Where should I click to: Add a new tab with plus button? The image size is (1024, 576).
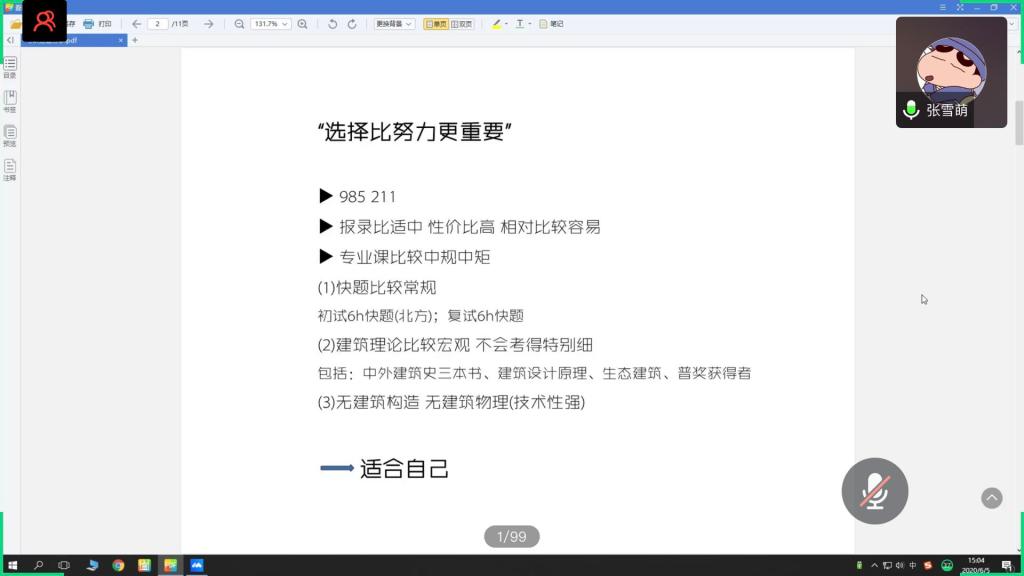point(135,40)
